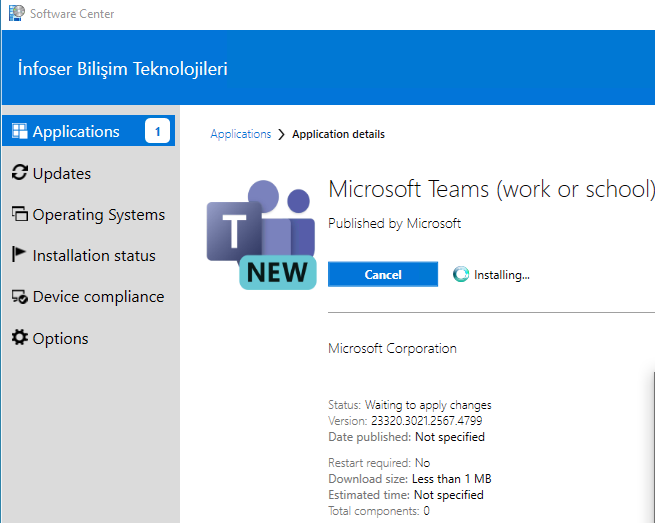The height and width of the screenshot is (523, 655).
Task: Click the Options gear icon
Action: (19, 338)
